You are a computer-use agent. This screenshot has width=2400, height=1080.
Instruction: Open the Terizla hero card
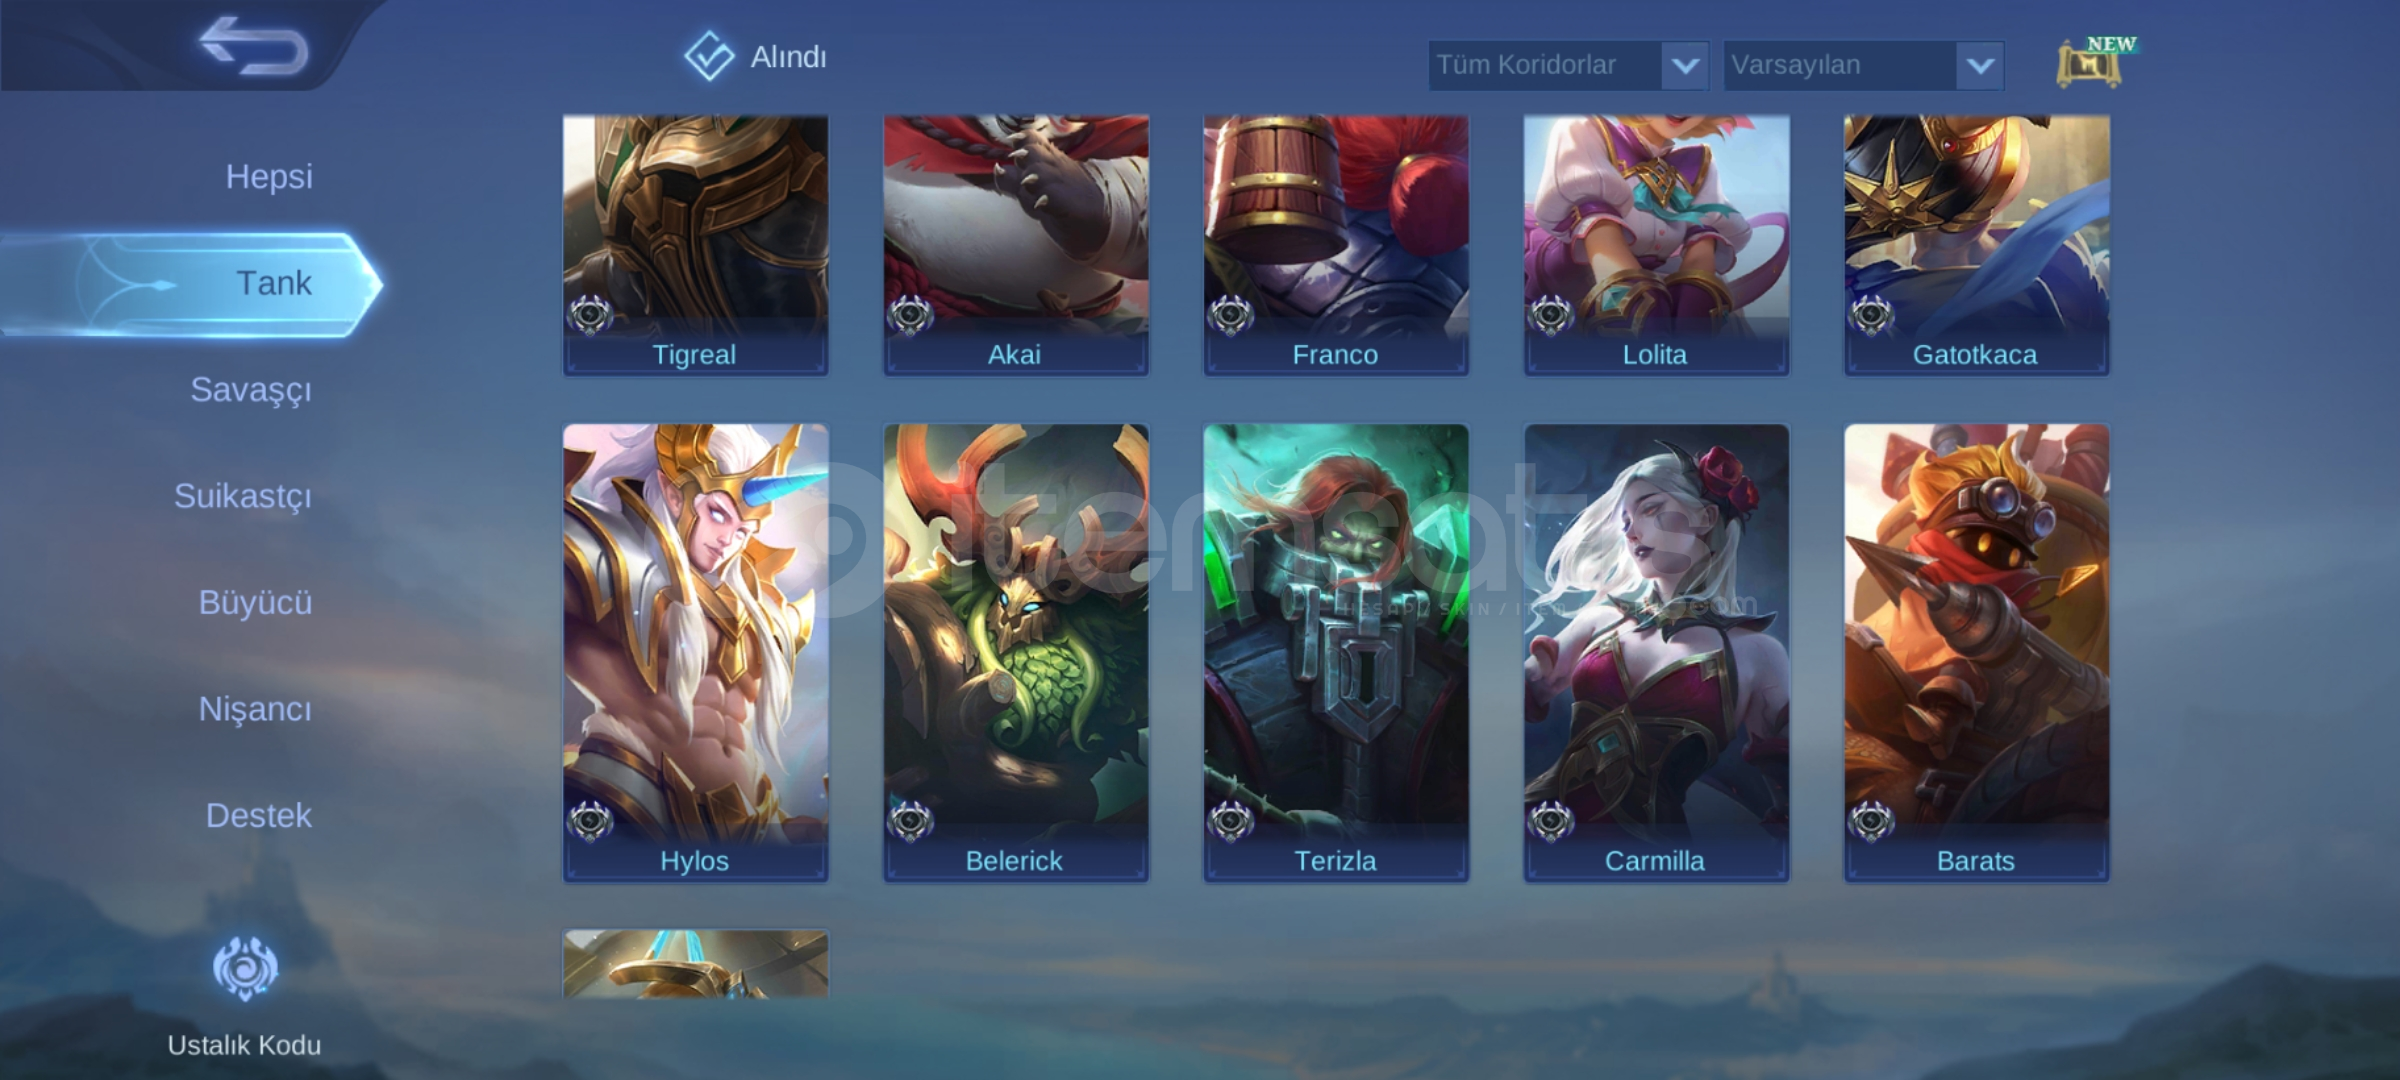pyautogui.click(x=1336, y=653)
